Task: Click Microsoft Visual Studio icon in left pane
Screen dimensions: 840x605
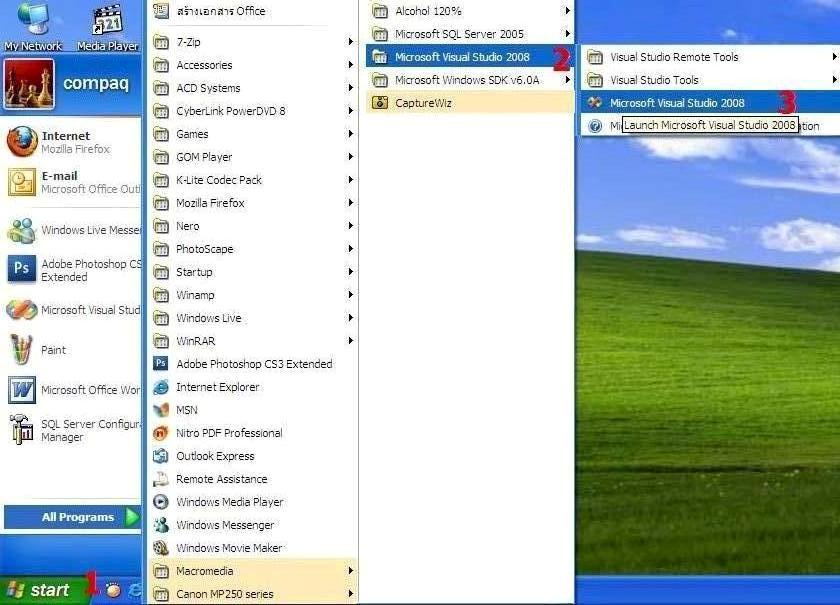Action: [x=21, y=310]
